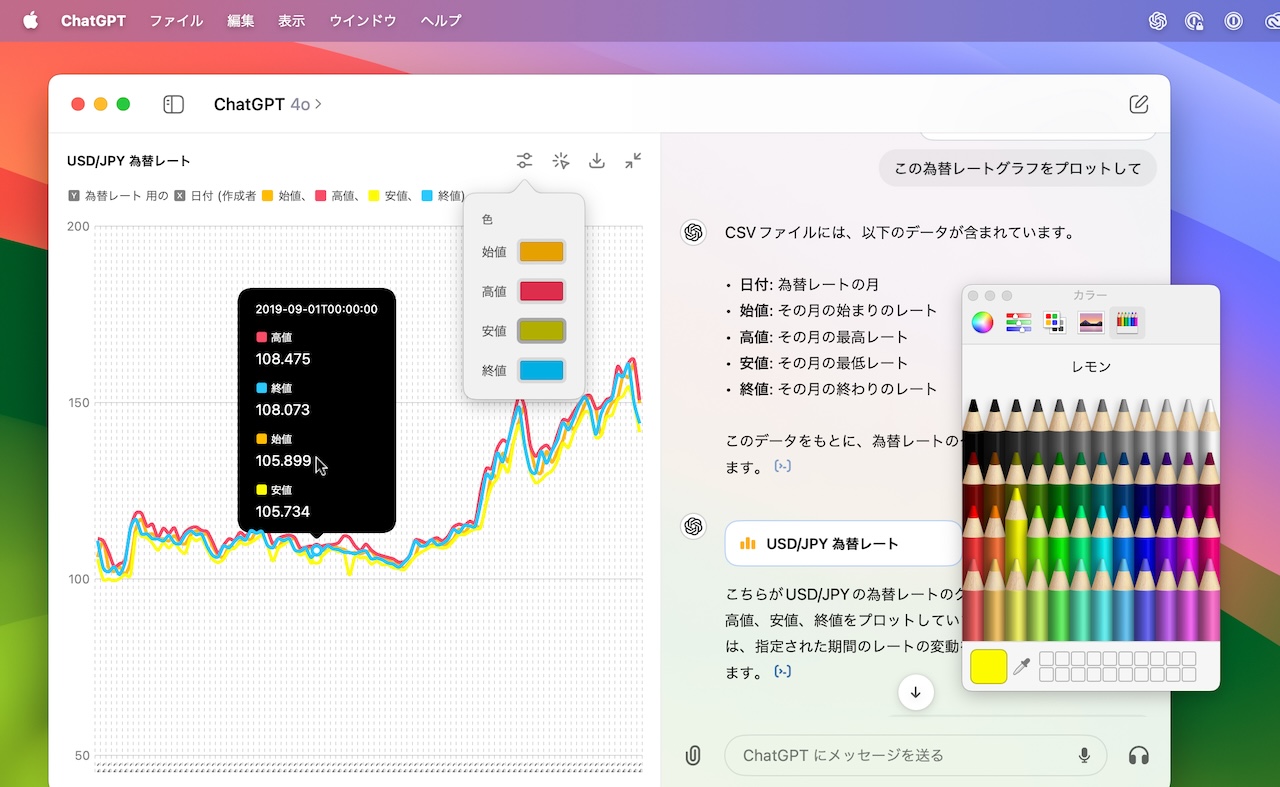Click the first empty saved-color well

tap(1046, 659)
